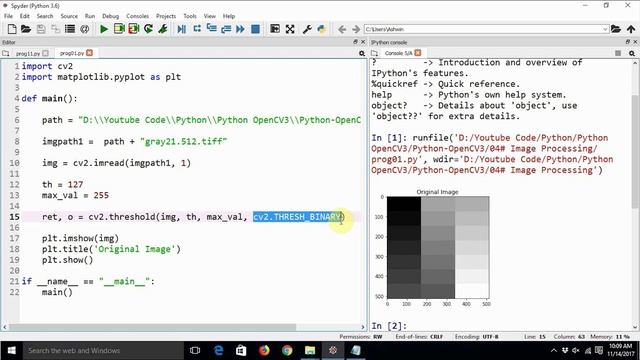Open the list-style toolbar icon after Save all
This screenshot has height=360, width=640.
coord(70,29)
